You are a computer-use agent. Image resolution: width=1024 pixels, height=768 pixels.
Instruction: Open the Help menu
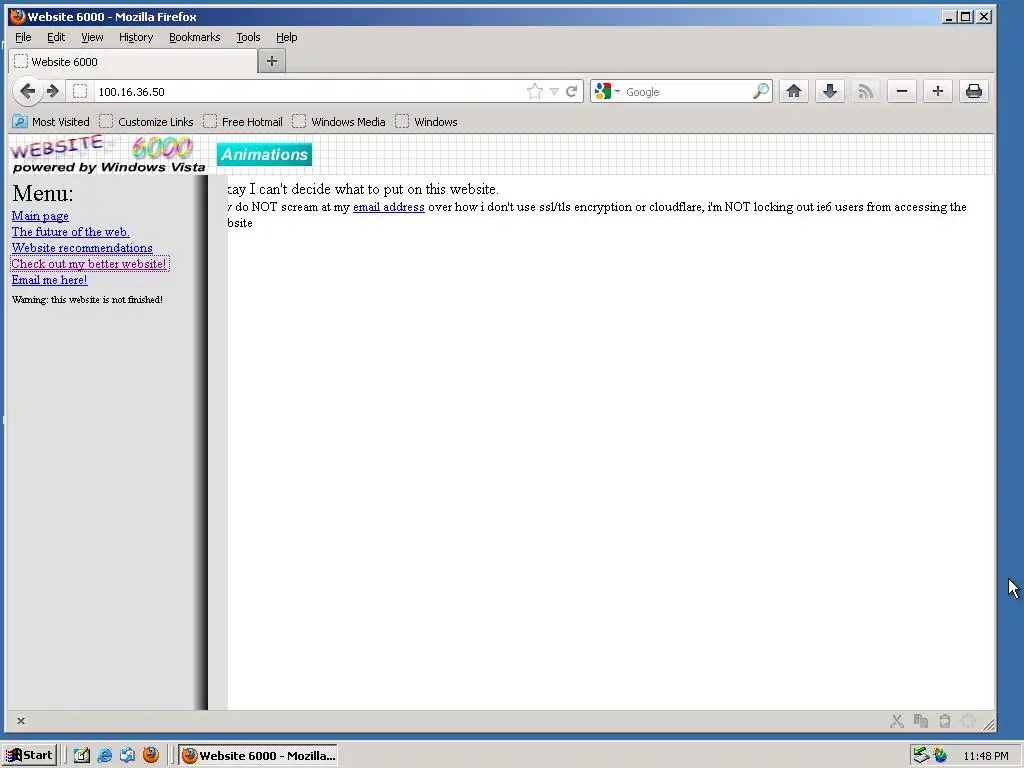286,37
